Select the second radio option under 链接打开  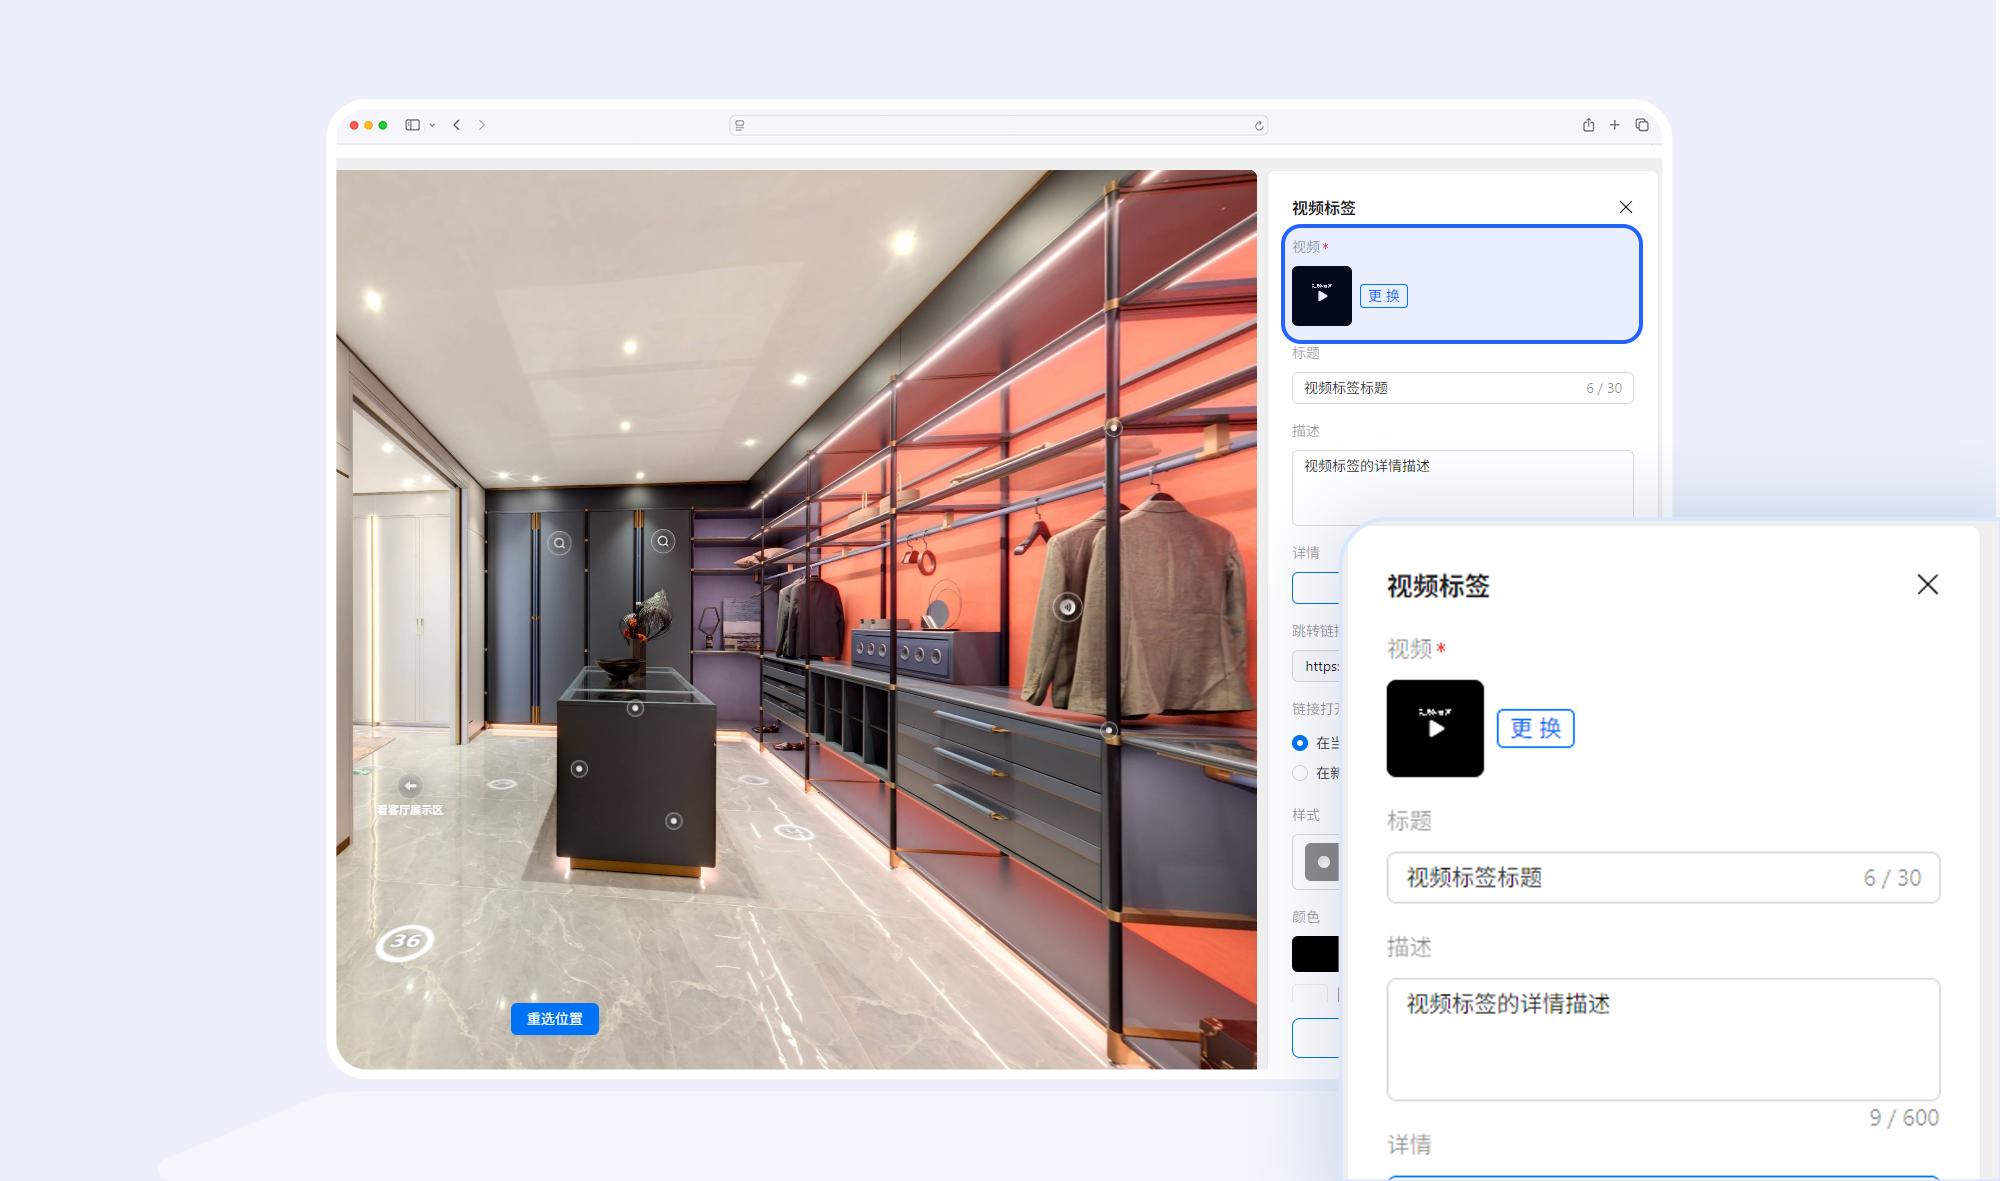click(1300, 773)
